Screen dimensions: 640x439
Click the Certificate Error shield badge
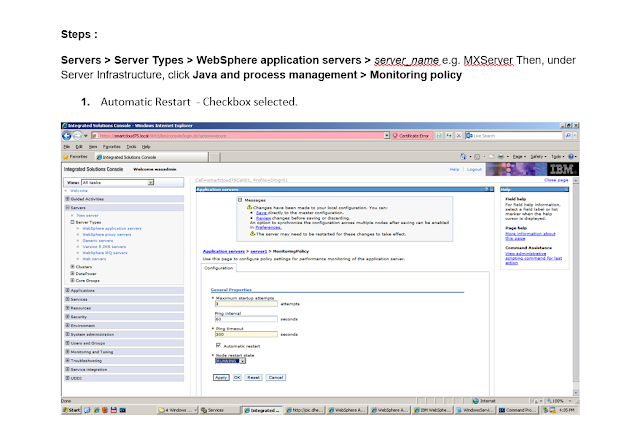coord(411,136)
